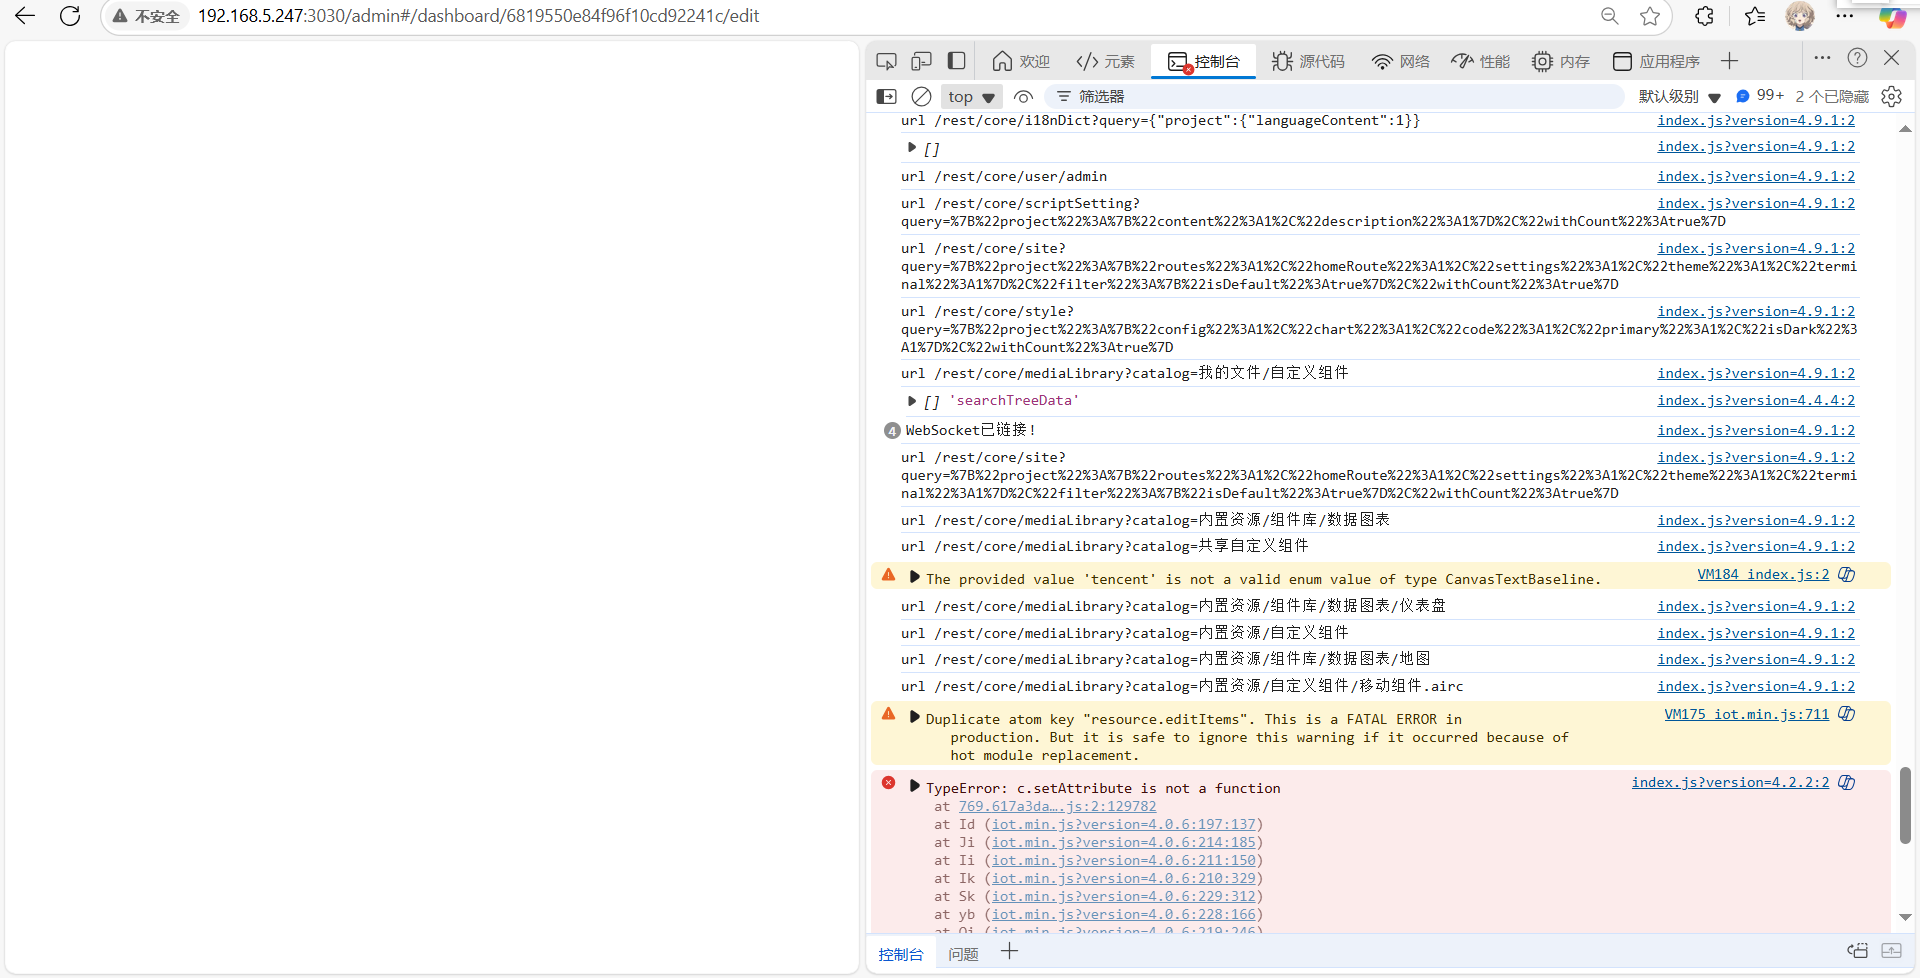Click console scrollbar up arrow
This screenshot has height=978, width=1920.
point(1905,129)
